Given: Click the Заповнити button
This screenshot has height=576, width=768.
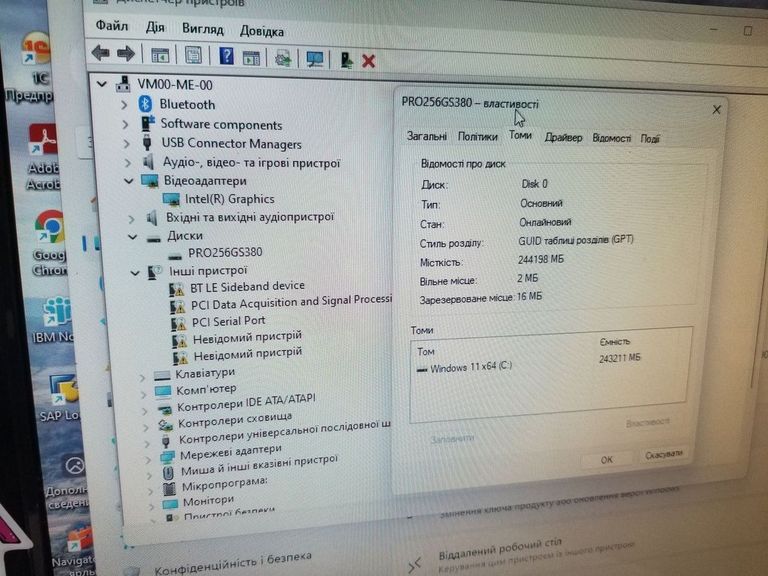Looking at the screenshot, I should (452, 438).
